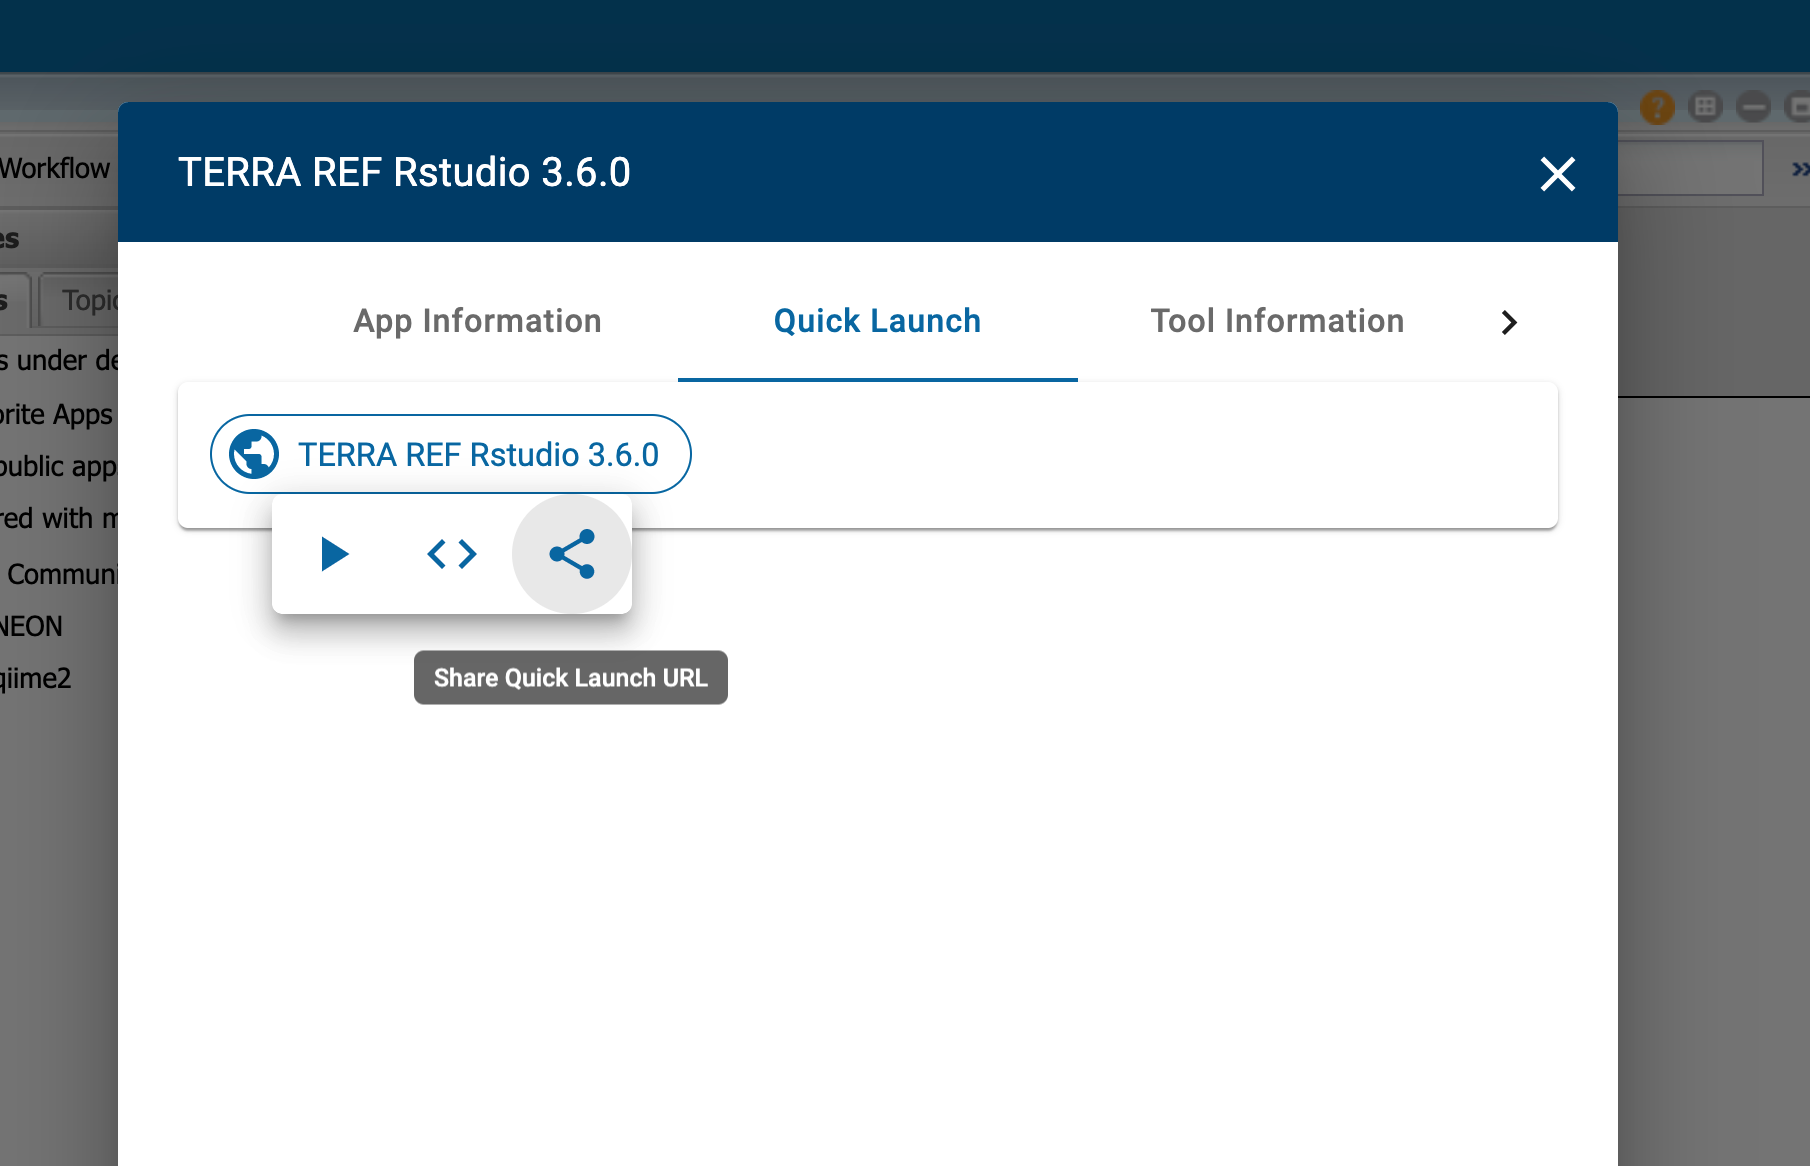The image size is (1810, 1166).
Task: Launch the app with the play icon
Action: (333, 554)
